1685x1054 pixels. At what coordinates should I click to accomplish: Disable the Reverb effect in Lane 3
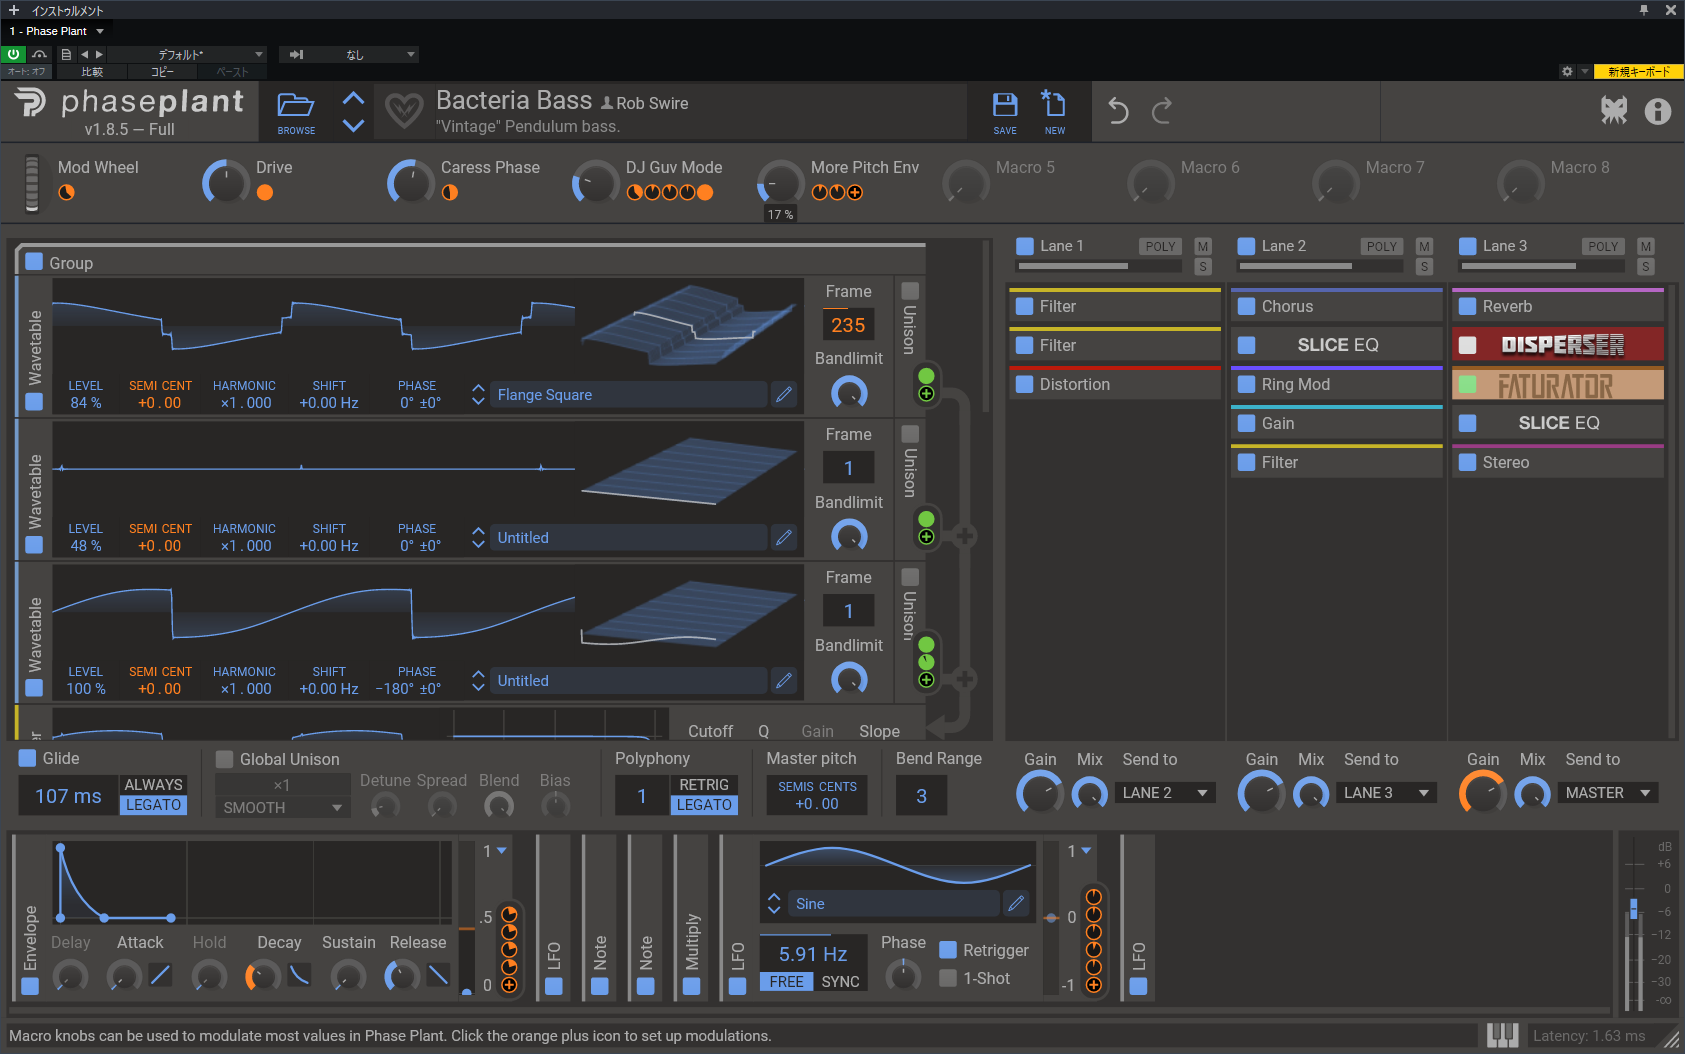click(1468, 306)
